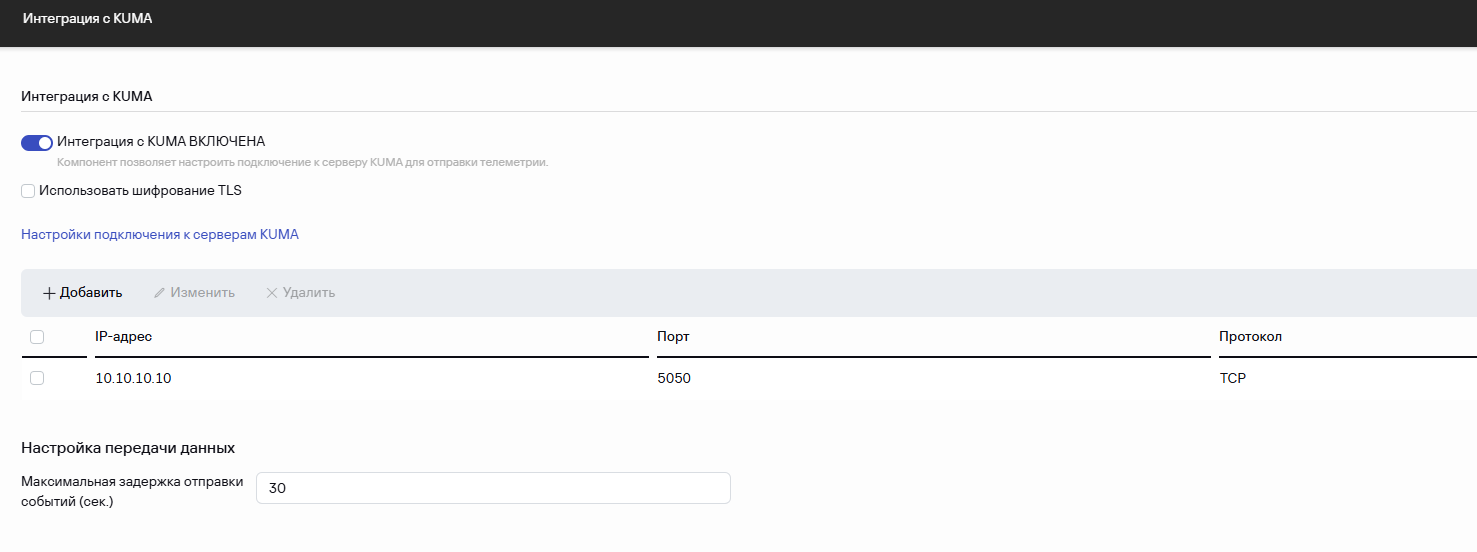Open Настройки подключения к серверам KUMA link
Image resolution: width=1477 pixels, height=552 pixels.
point(160,235)
